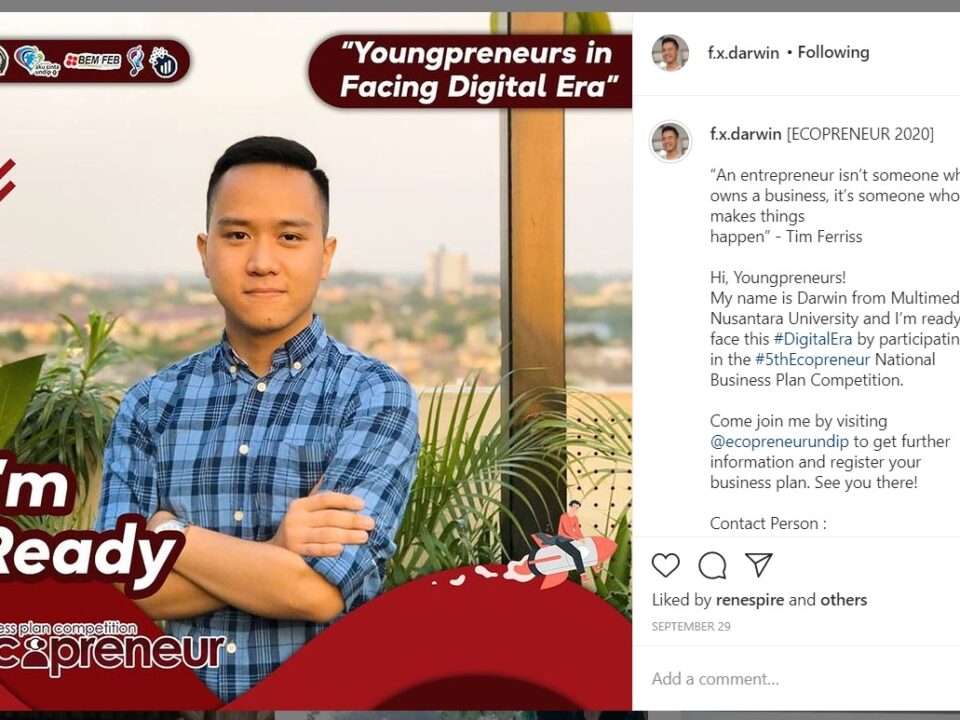The width and height of the screenshot is (960, 720).
Task: Click f.x.darwin username in caption
Action: point(746,134)
